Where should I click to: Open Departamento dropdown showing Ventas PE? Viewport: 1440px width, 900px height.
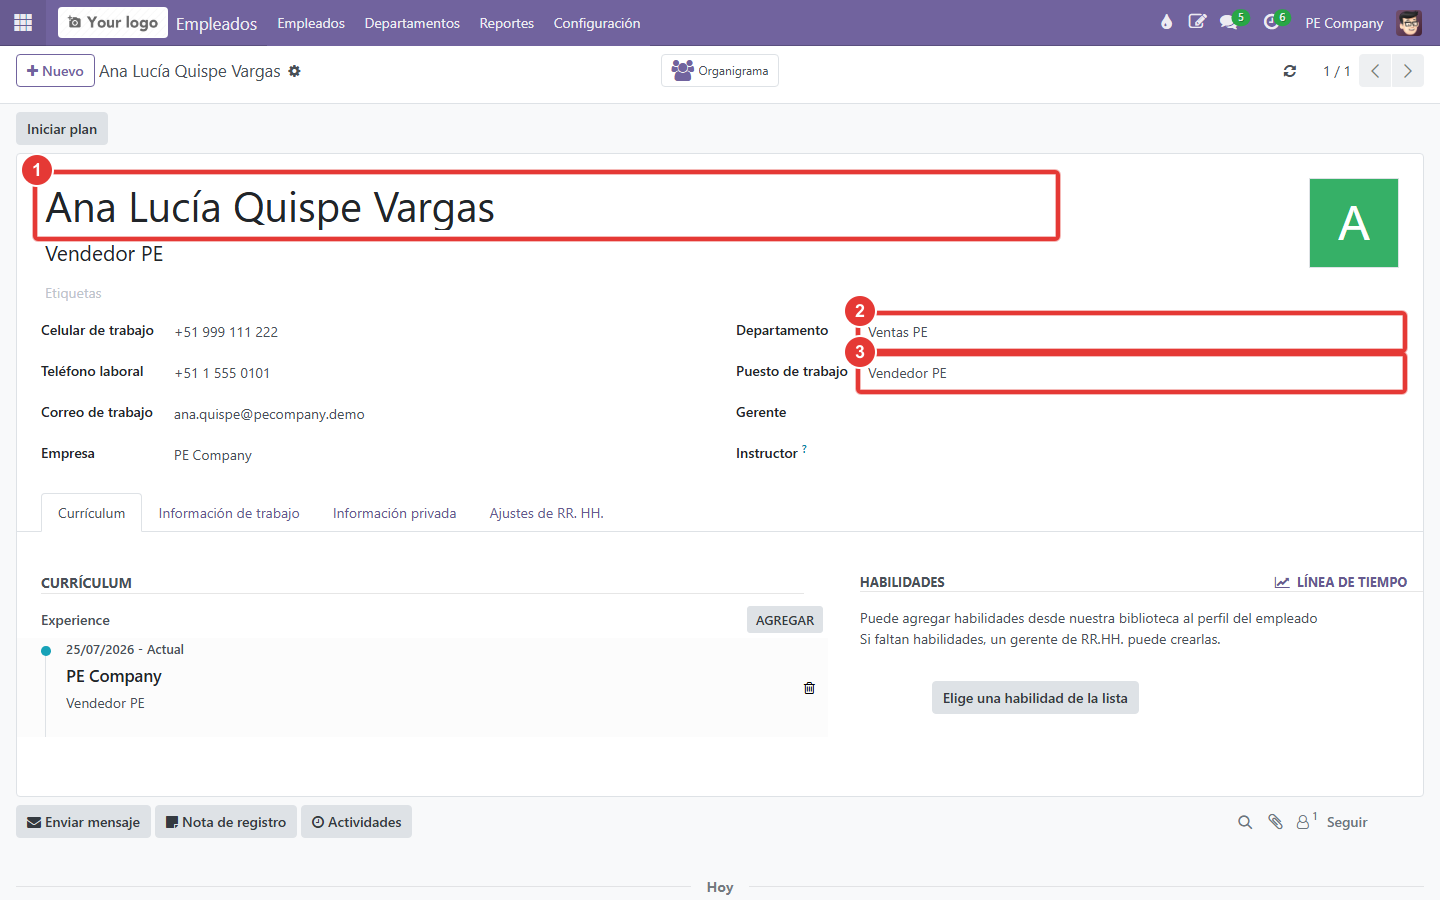pos(1132,332)
